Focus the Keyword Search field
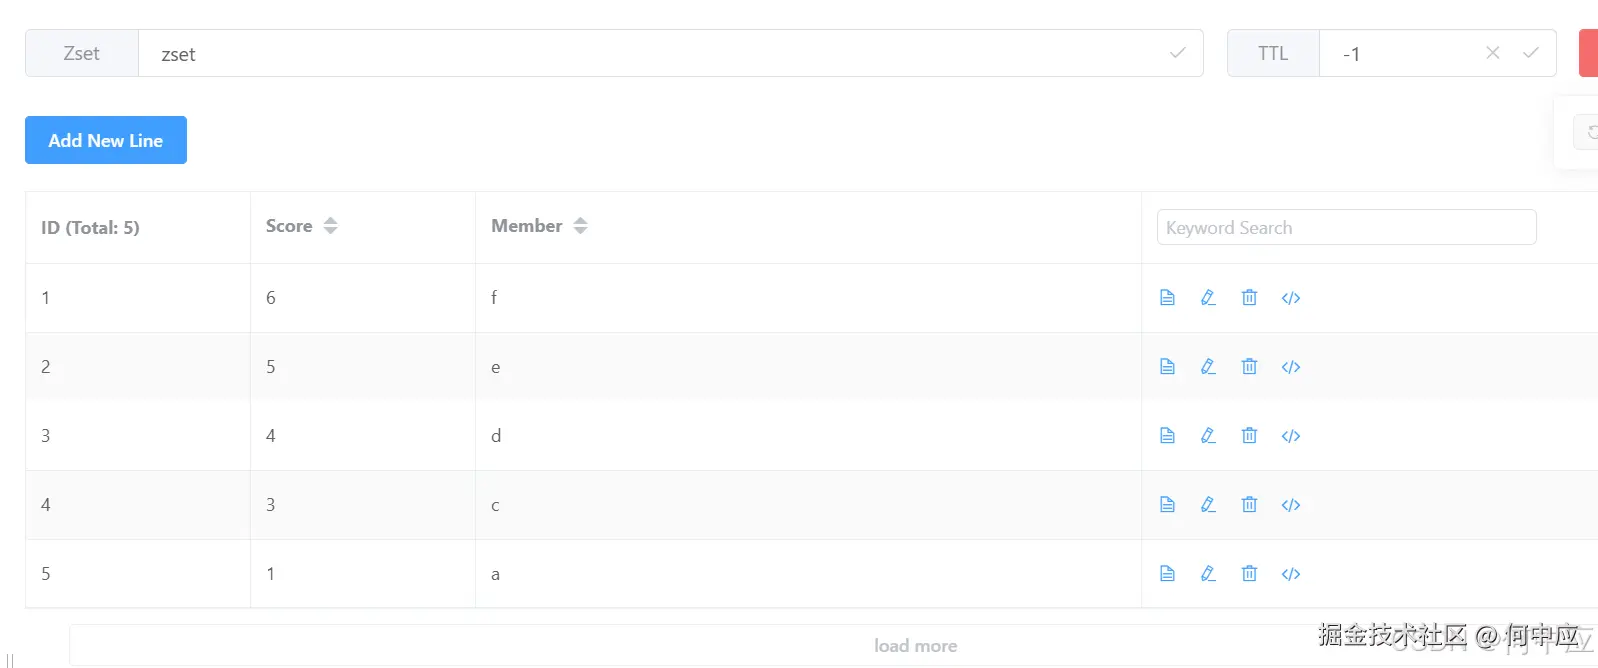Image resolution: width=1598 pixels, height=668 pixels. coord(1346,227)
